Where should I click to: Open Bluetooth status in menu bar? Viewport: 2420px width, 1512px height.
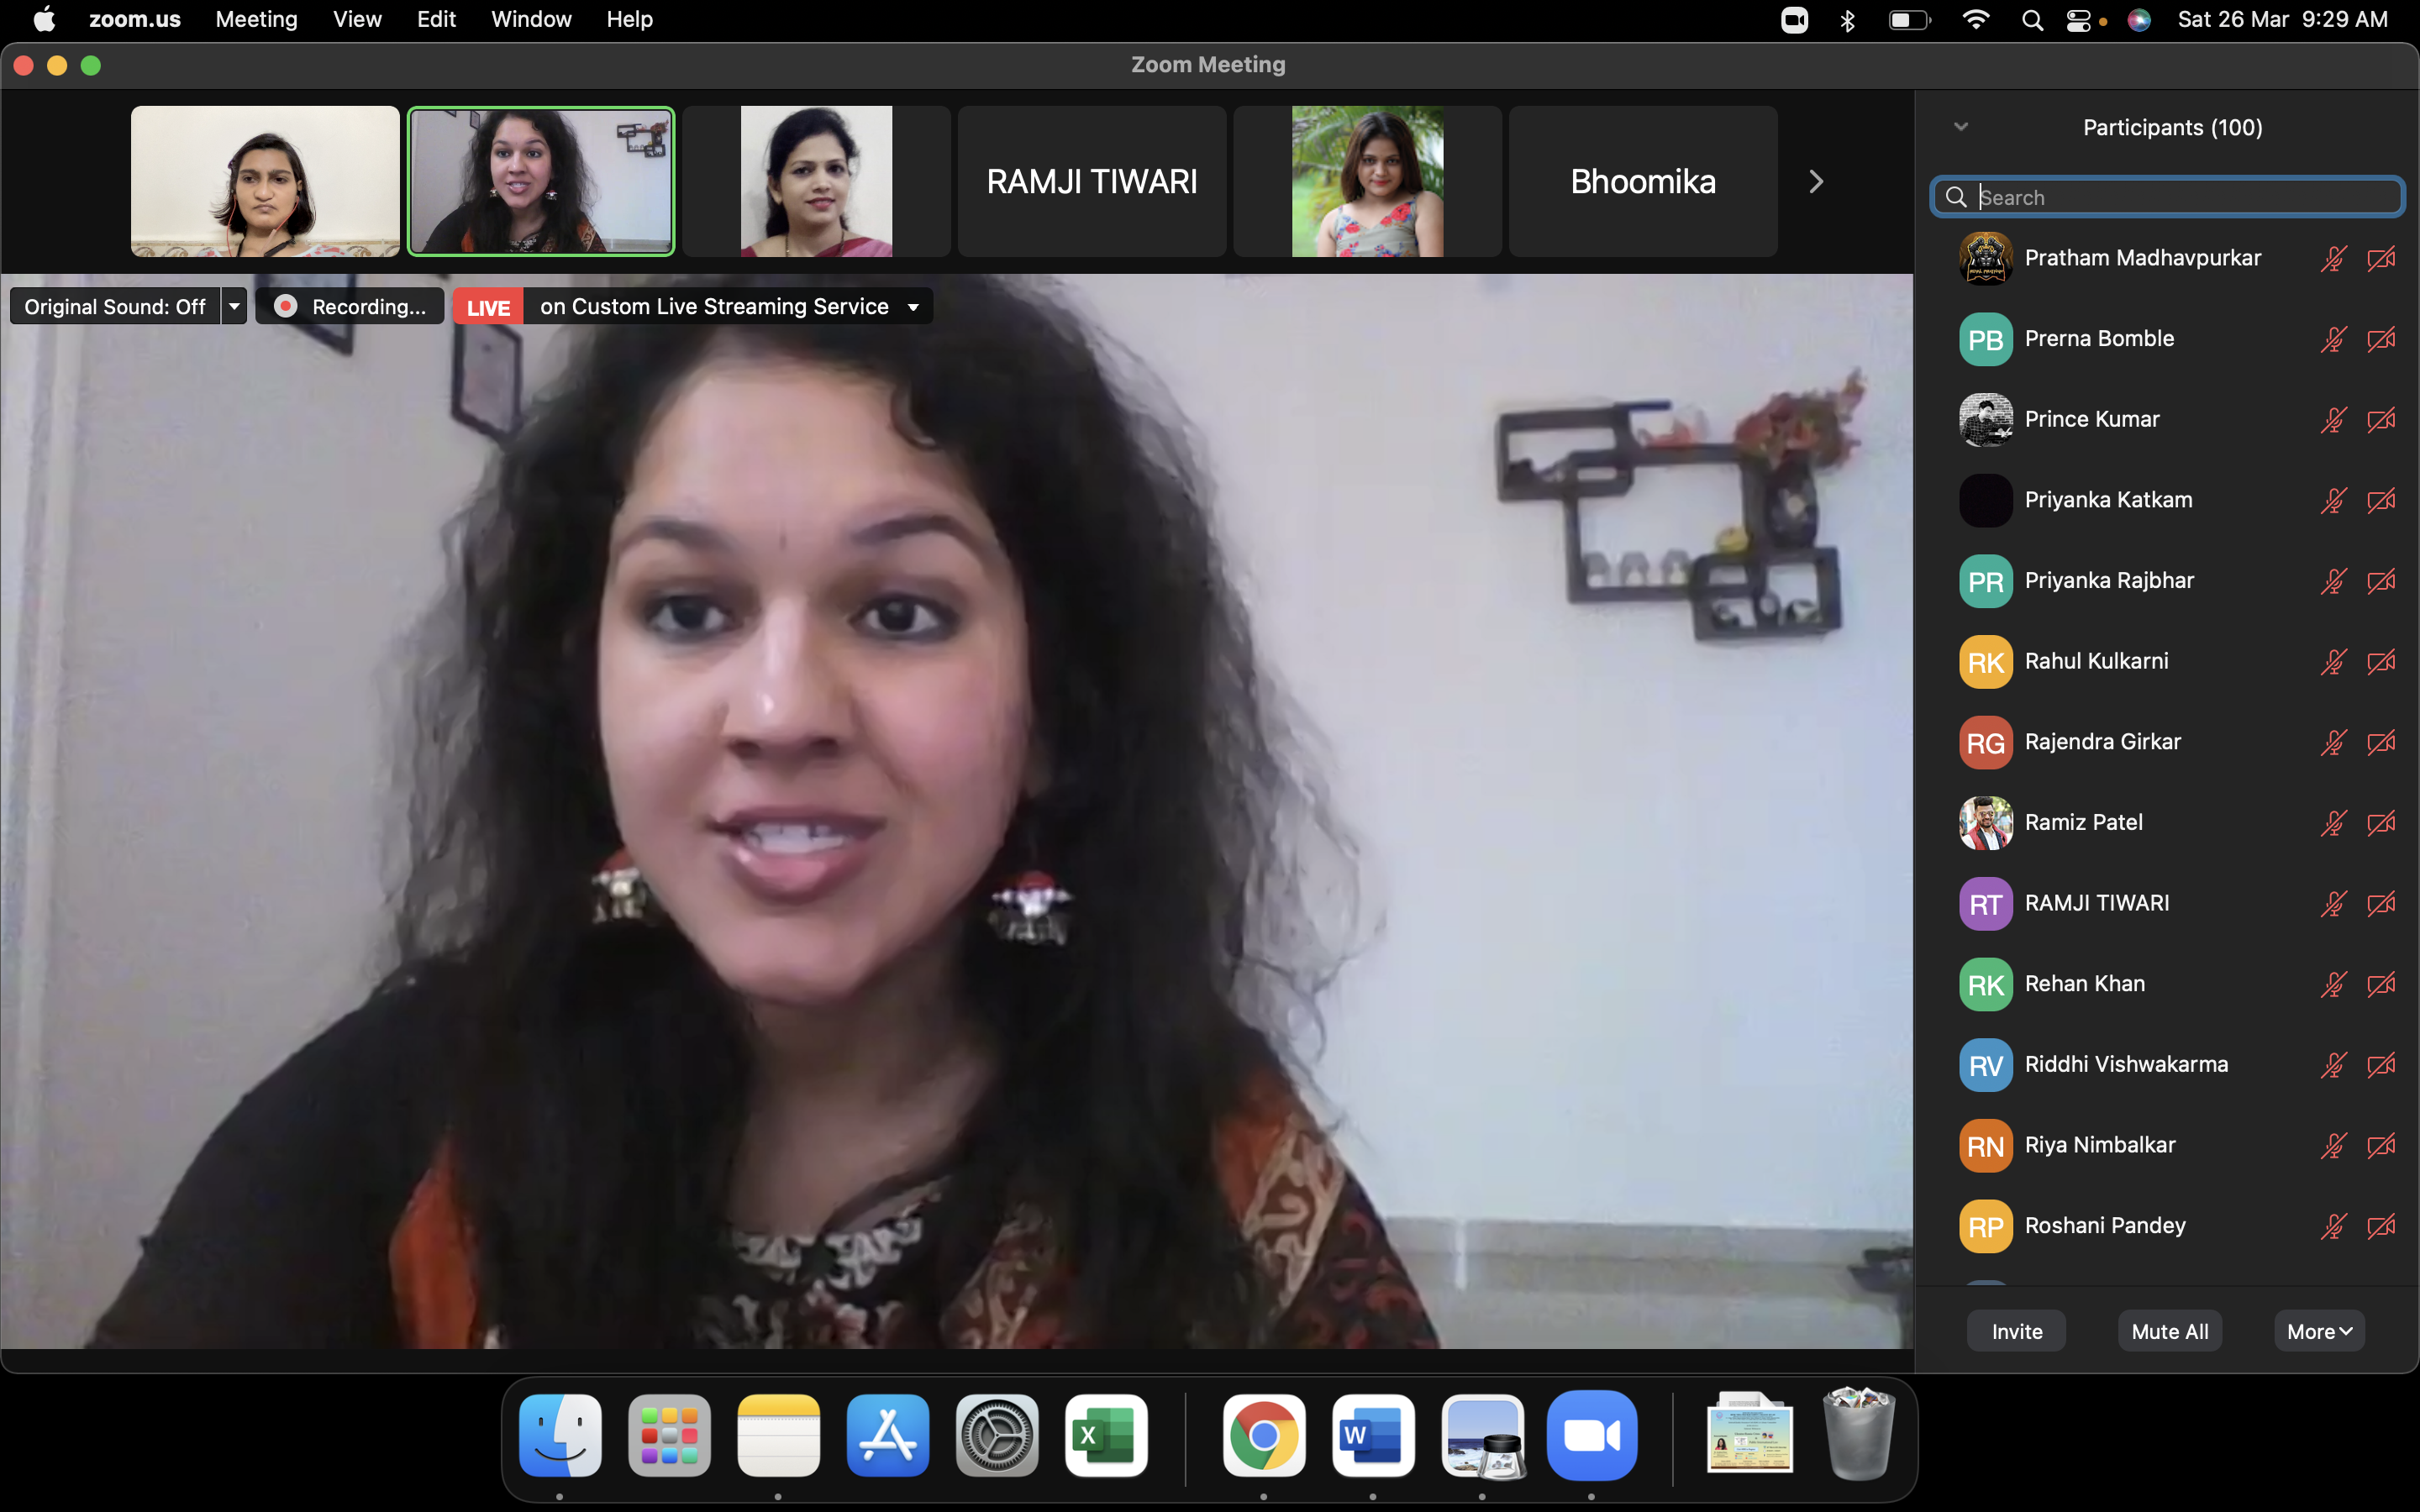tap(1848, 20)
